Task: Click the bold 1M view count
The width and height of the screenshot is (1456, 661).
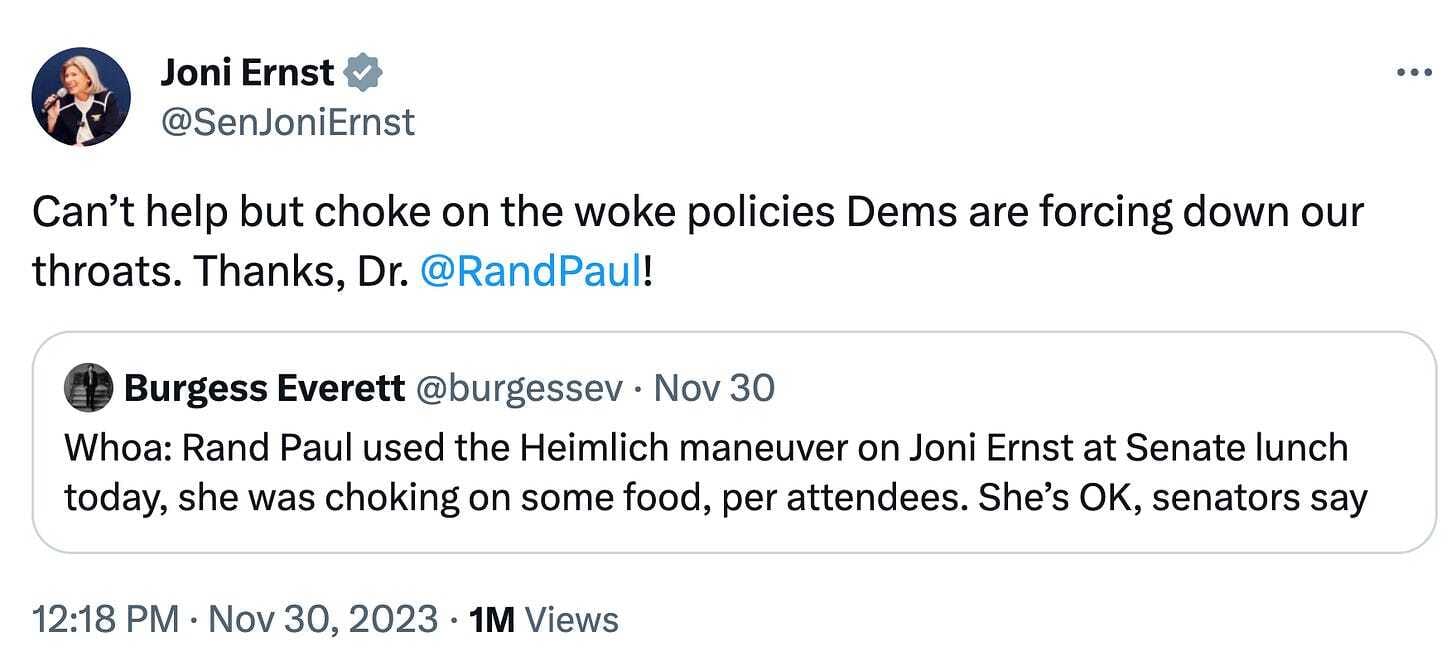Action: tap(492, 620)
